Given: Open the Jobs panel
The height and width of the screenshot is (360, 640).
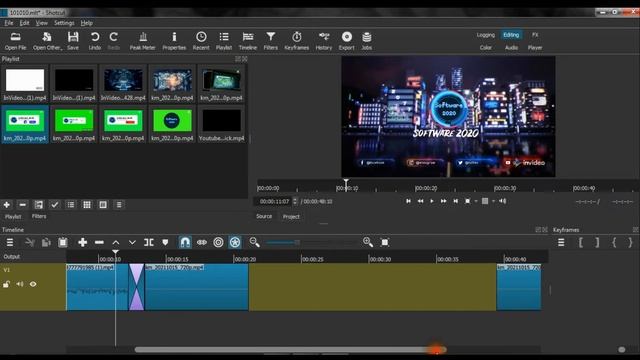Looking at the screenshot, I should pos(367,41).
